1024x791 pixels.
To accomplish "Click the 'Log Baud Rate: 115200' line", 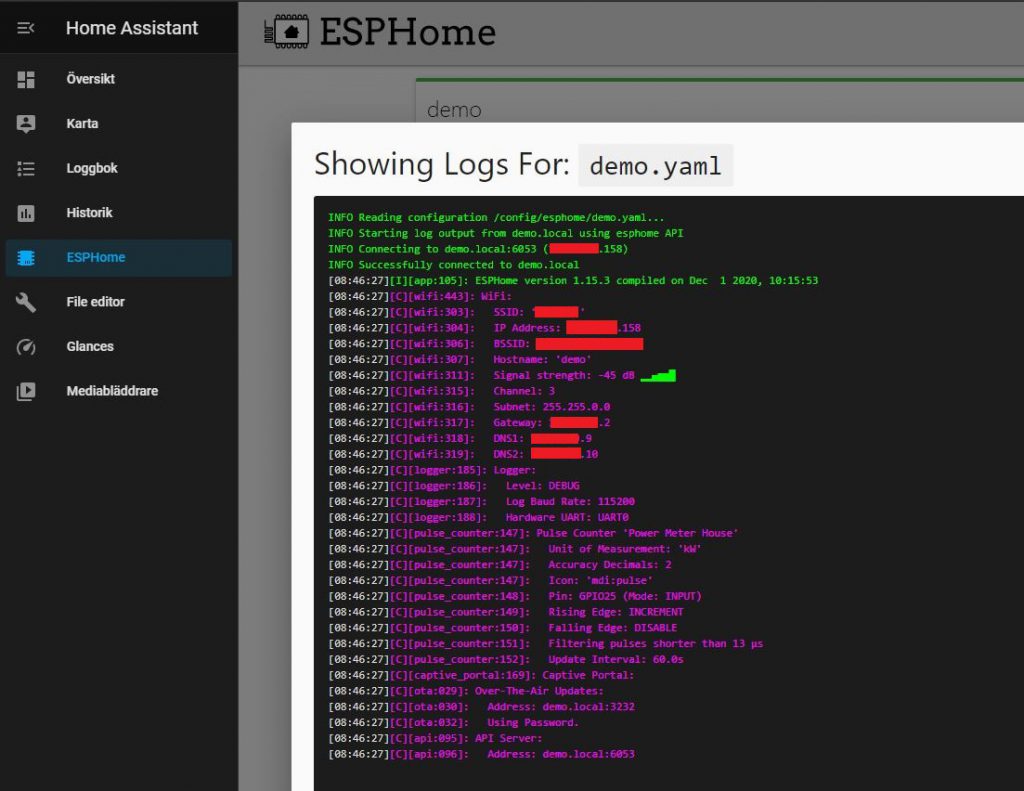I will point(481,501).
